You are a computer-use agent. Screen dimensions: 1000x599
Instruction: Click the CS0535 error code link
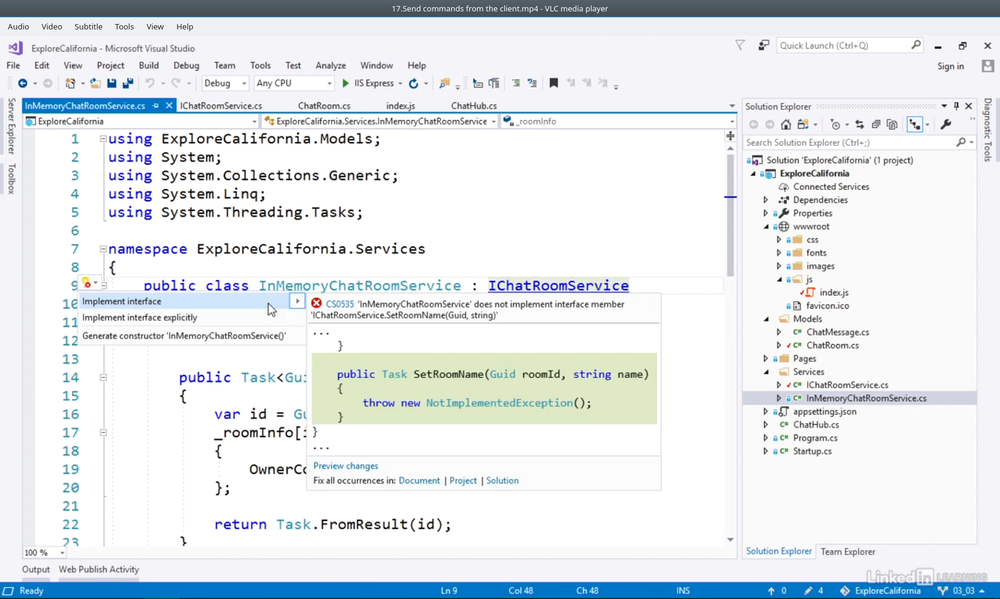[x=340, y=304]
